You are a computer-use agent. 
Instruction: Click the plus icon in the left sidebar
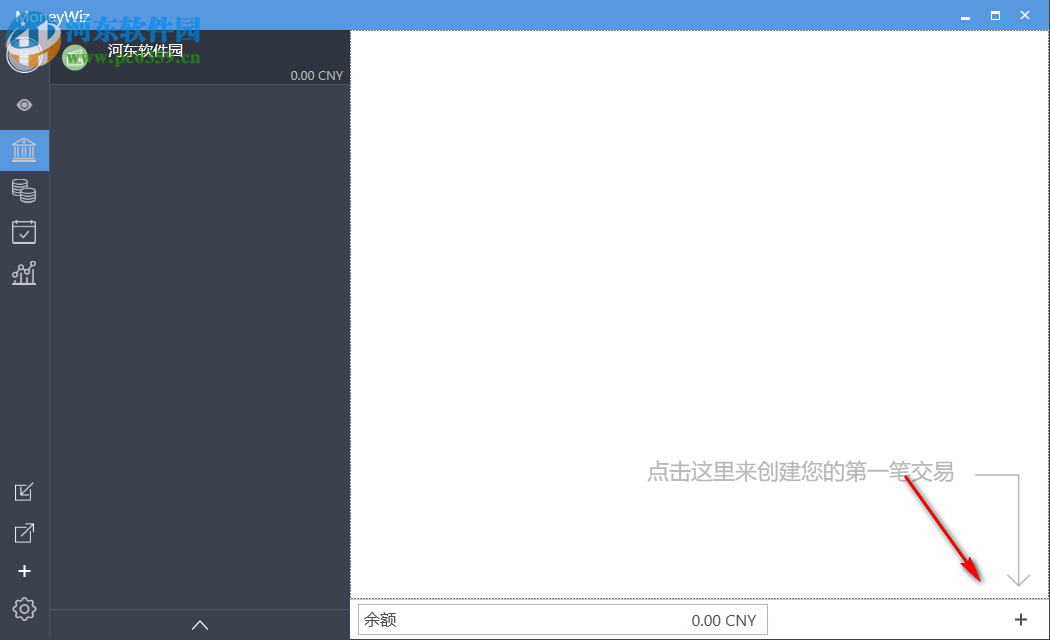24,571
